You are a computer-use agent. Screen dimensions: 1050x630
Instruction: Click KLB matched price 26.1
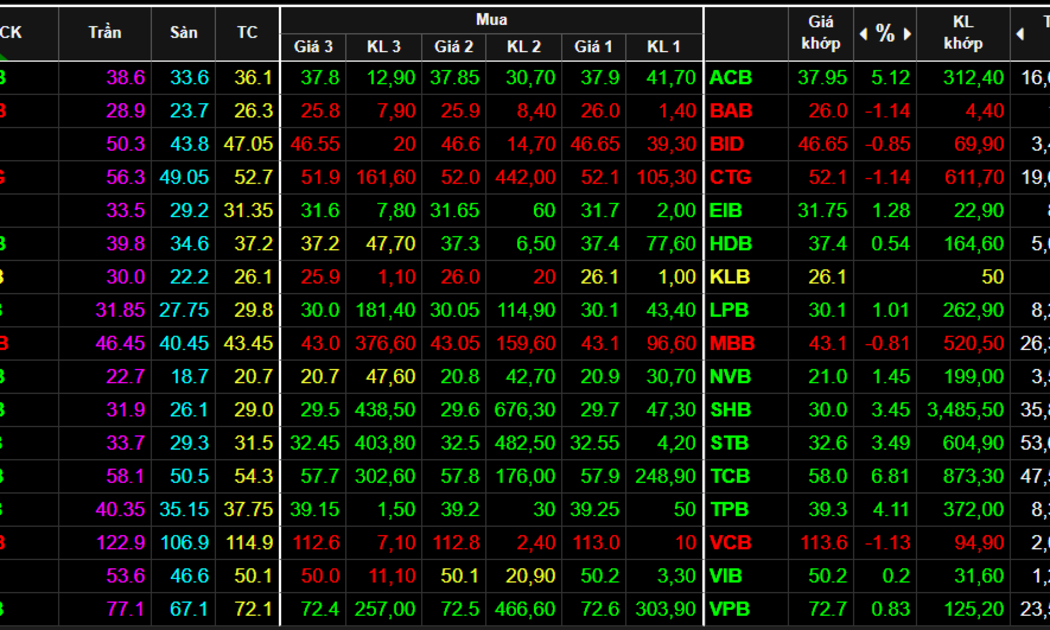coord(828,277)
